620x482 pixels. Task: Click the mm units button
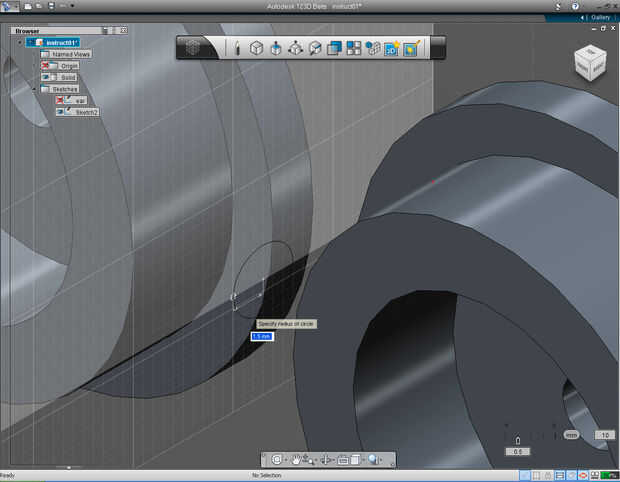[571, 435]
